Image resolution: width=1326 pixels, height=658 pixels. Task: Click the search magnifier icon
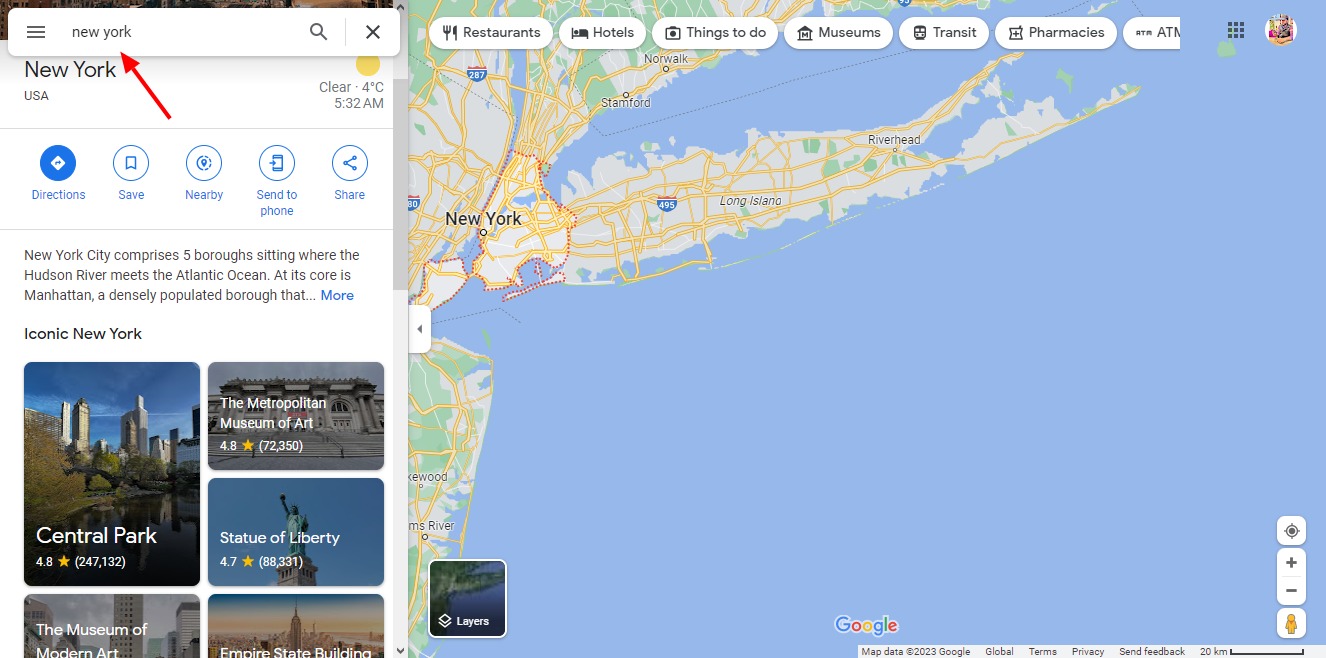pyautogui.click(x=318, y=32)
